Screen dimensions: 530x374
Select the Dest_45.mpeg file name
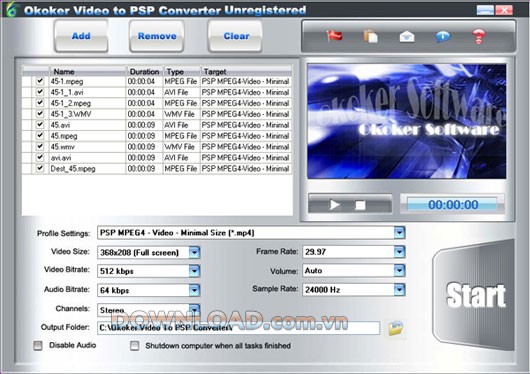coord(73,168)
